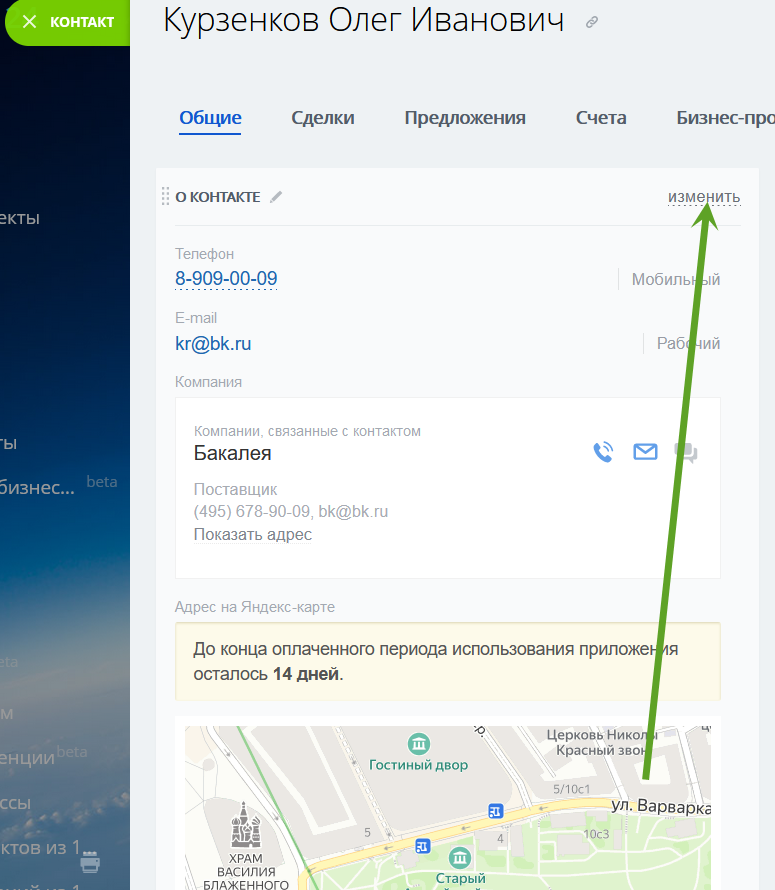Open the Предложения tab

click(x=465, y=118)
